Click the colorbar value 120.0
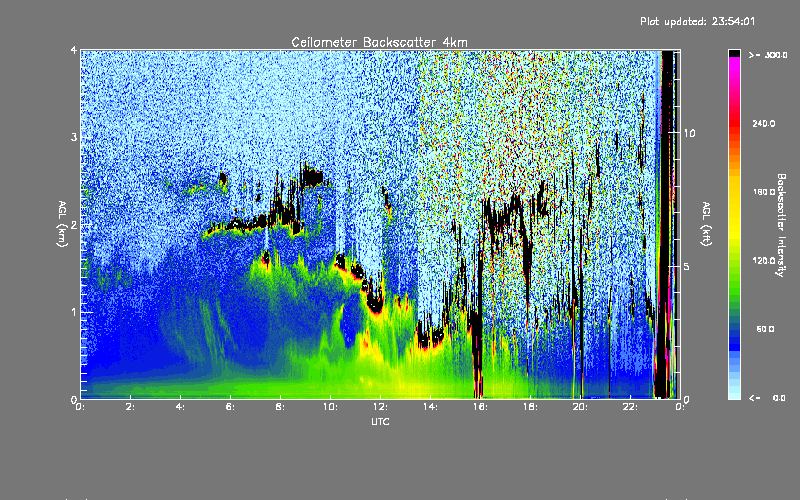 tap(764, 260)
